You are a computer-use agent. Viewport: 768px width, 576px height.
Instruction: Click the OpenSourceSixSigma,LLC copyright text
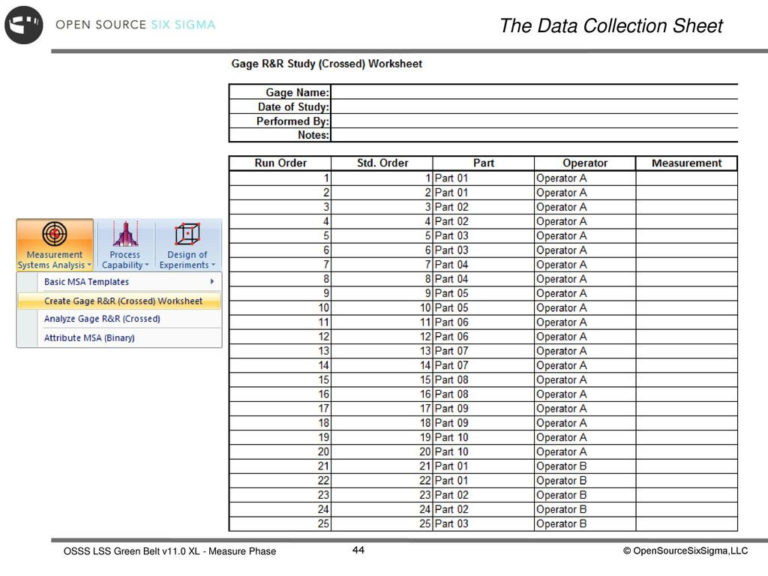685,551
